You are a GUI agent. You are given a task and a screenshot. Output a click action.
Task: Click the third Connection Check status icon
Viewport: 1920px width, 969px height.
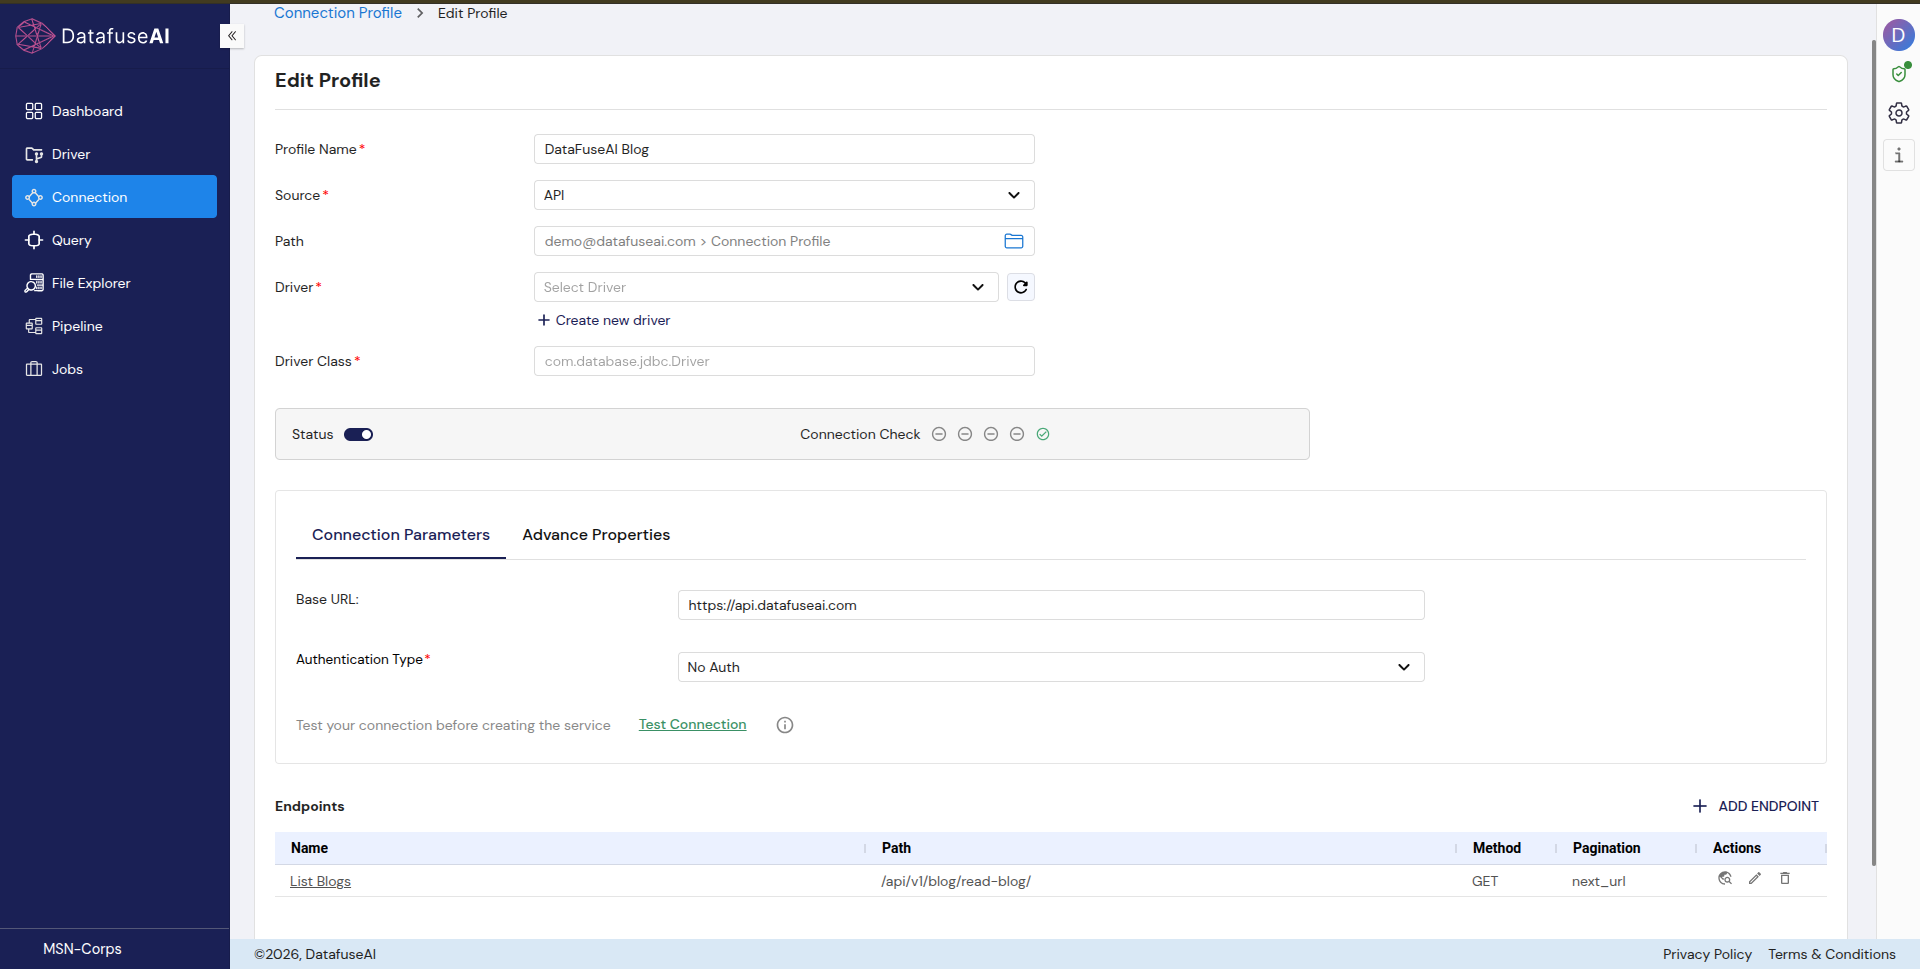991,434
